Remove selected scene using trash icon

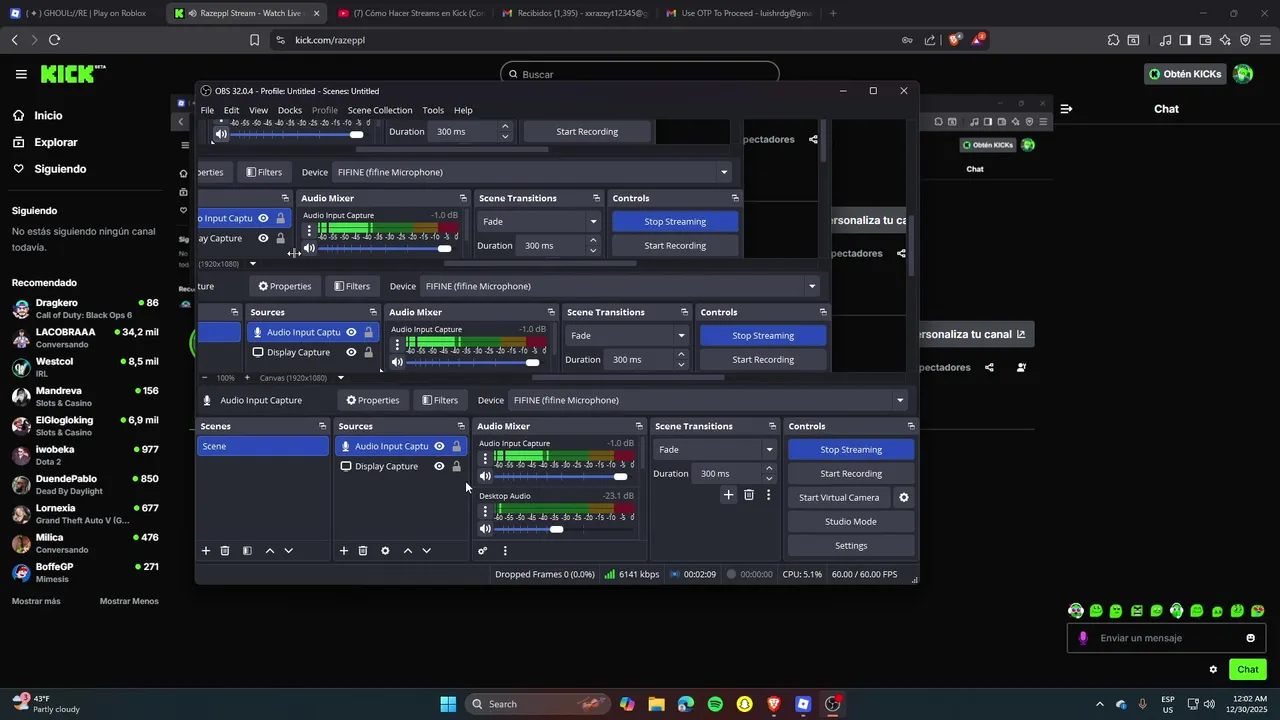(225, 551)
